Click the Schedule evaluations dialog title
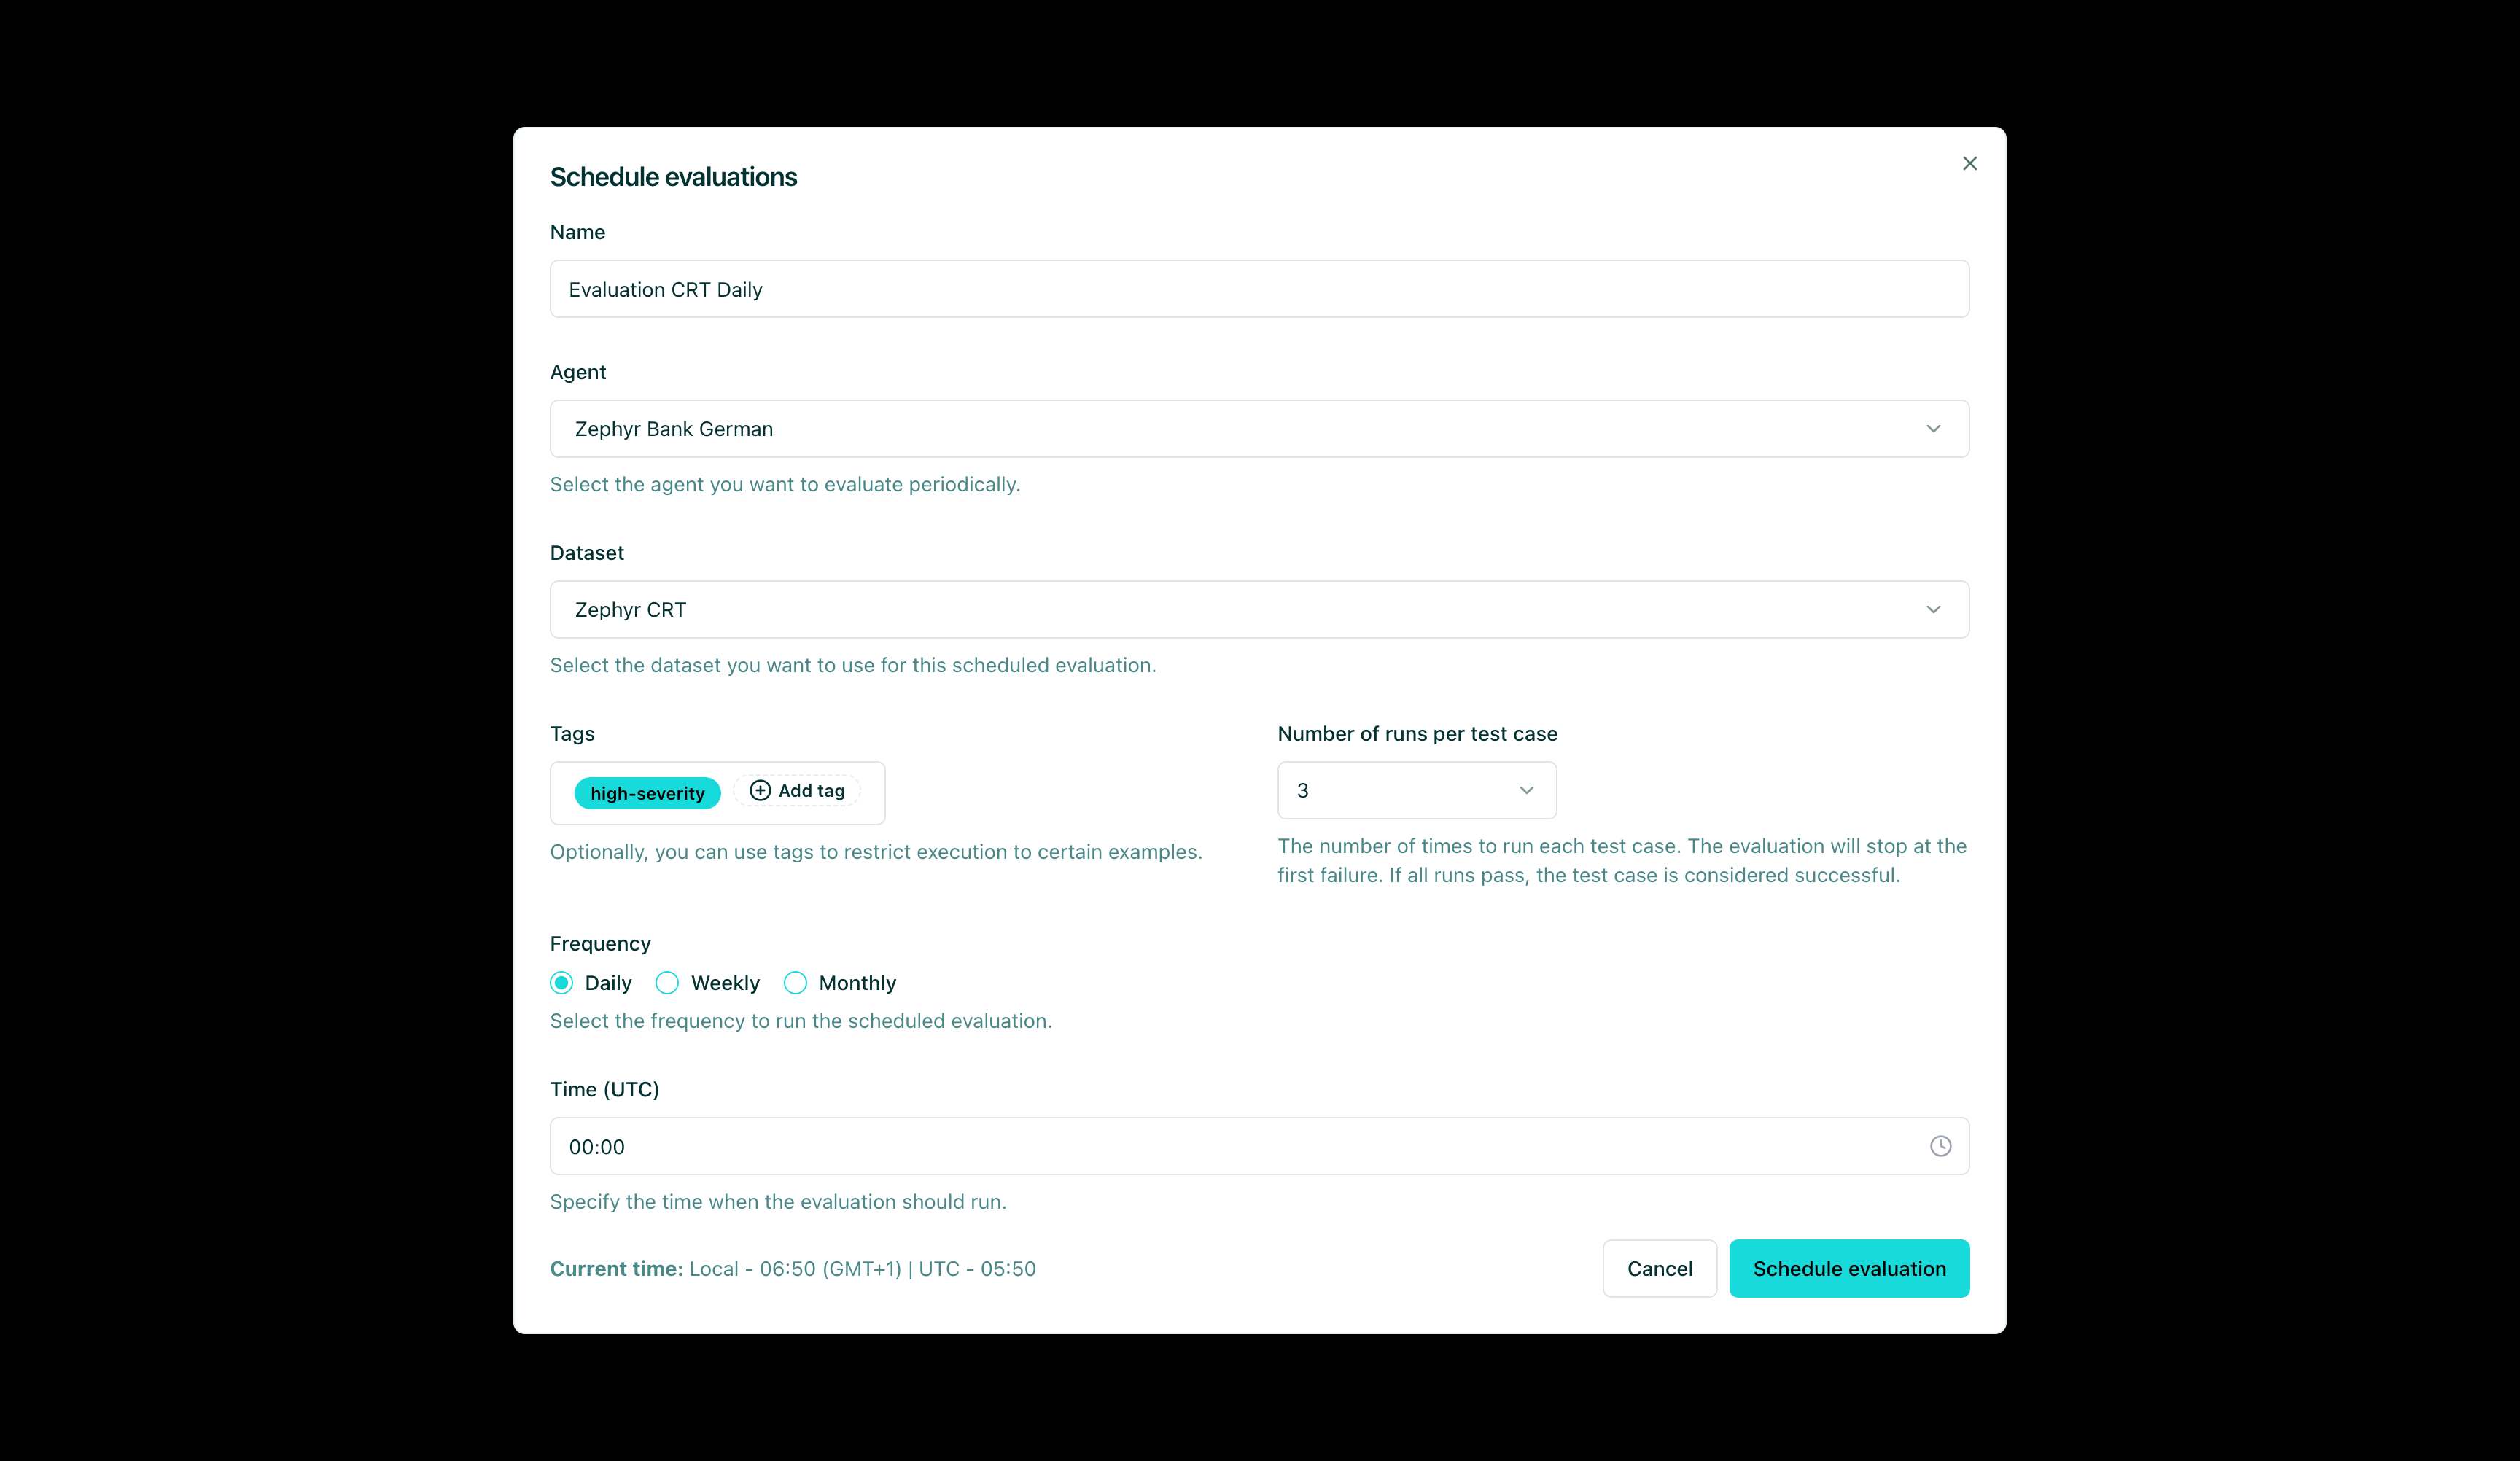Image resolution: width=2520 pixels, height=1461 pixels. (673, 176)
